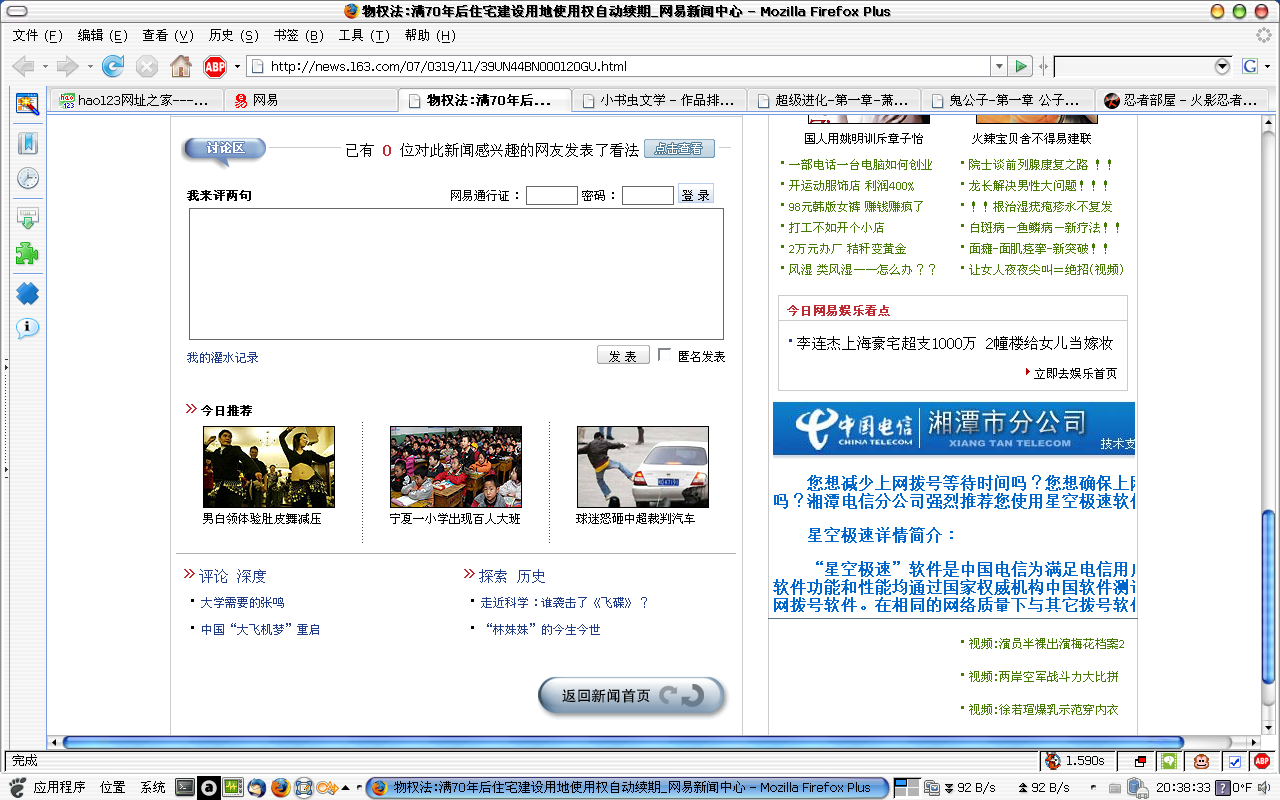The width and height of the screenshot is (1280, 800).
Task: Open the 中国“大飞机梦”重启 link
Action: click(x=260, y=629)
